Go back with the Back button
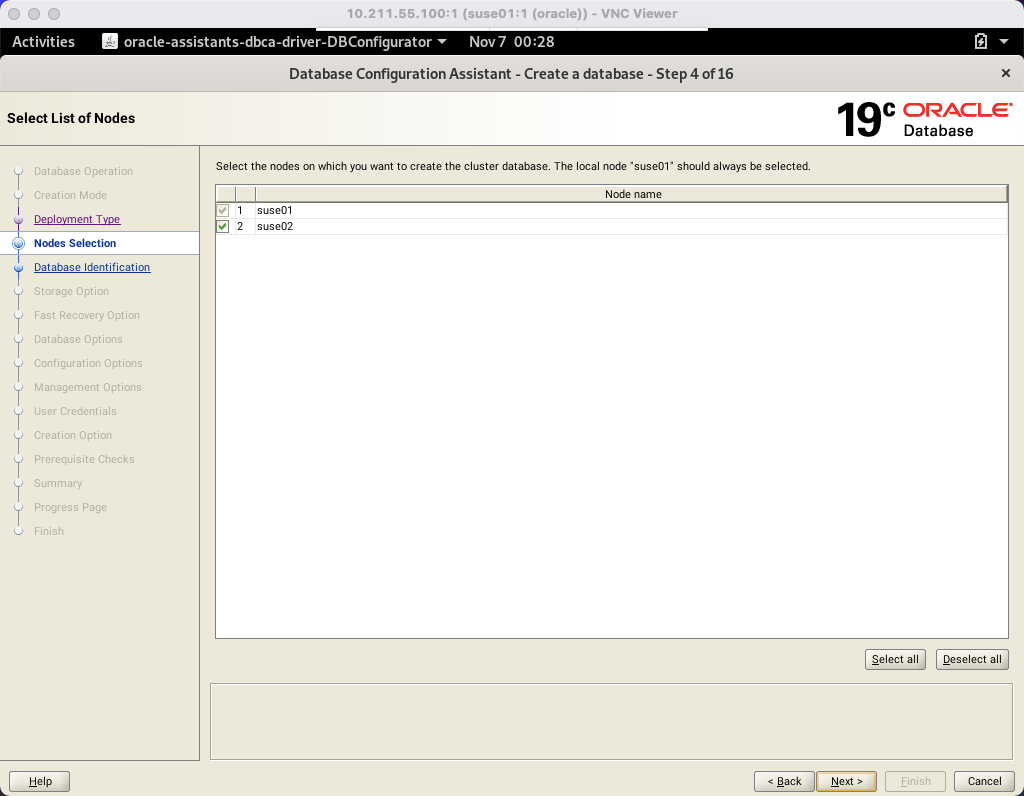Image resolution: width=1024 pixels, height=796 pixels. [784, 781]
